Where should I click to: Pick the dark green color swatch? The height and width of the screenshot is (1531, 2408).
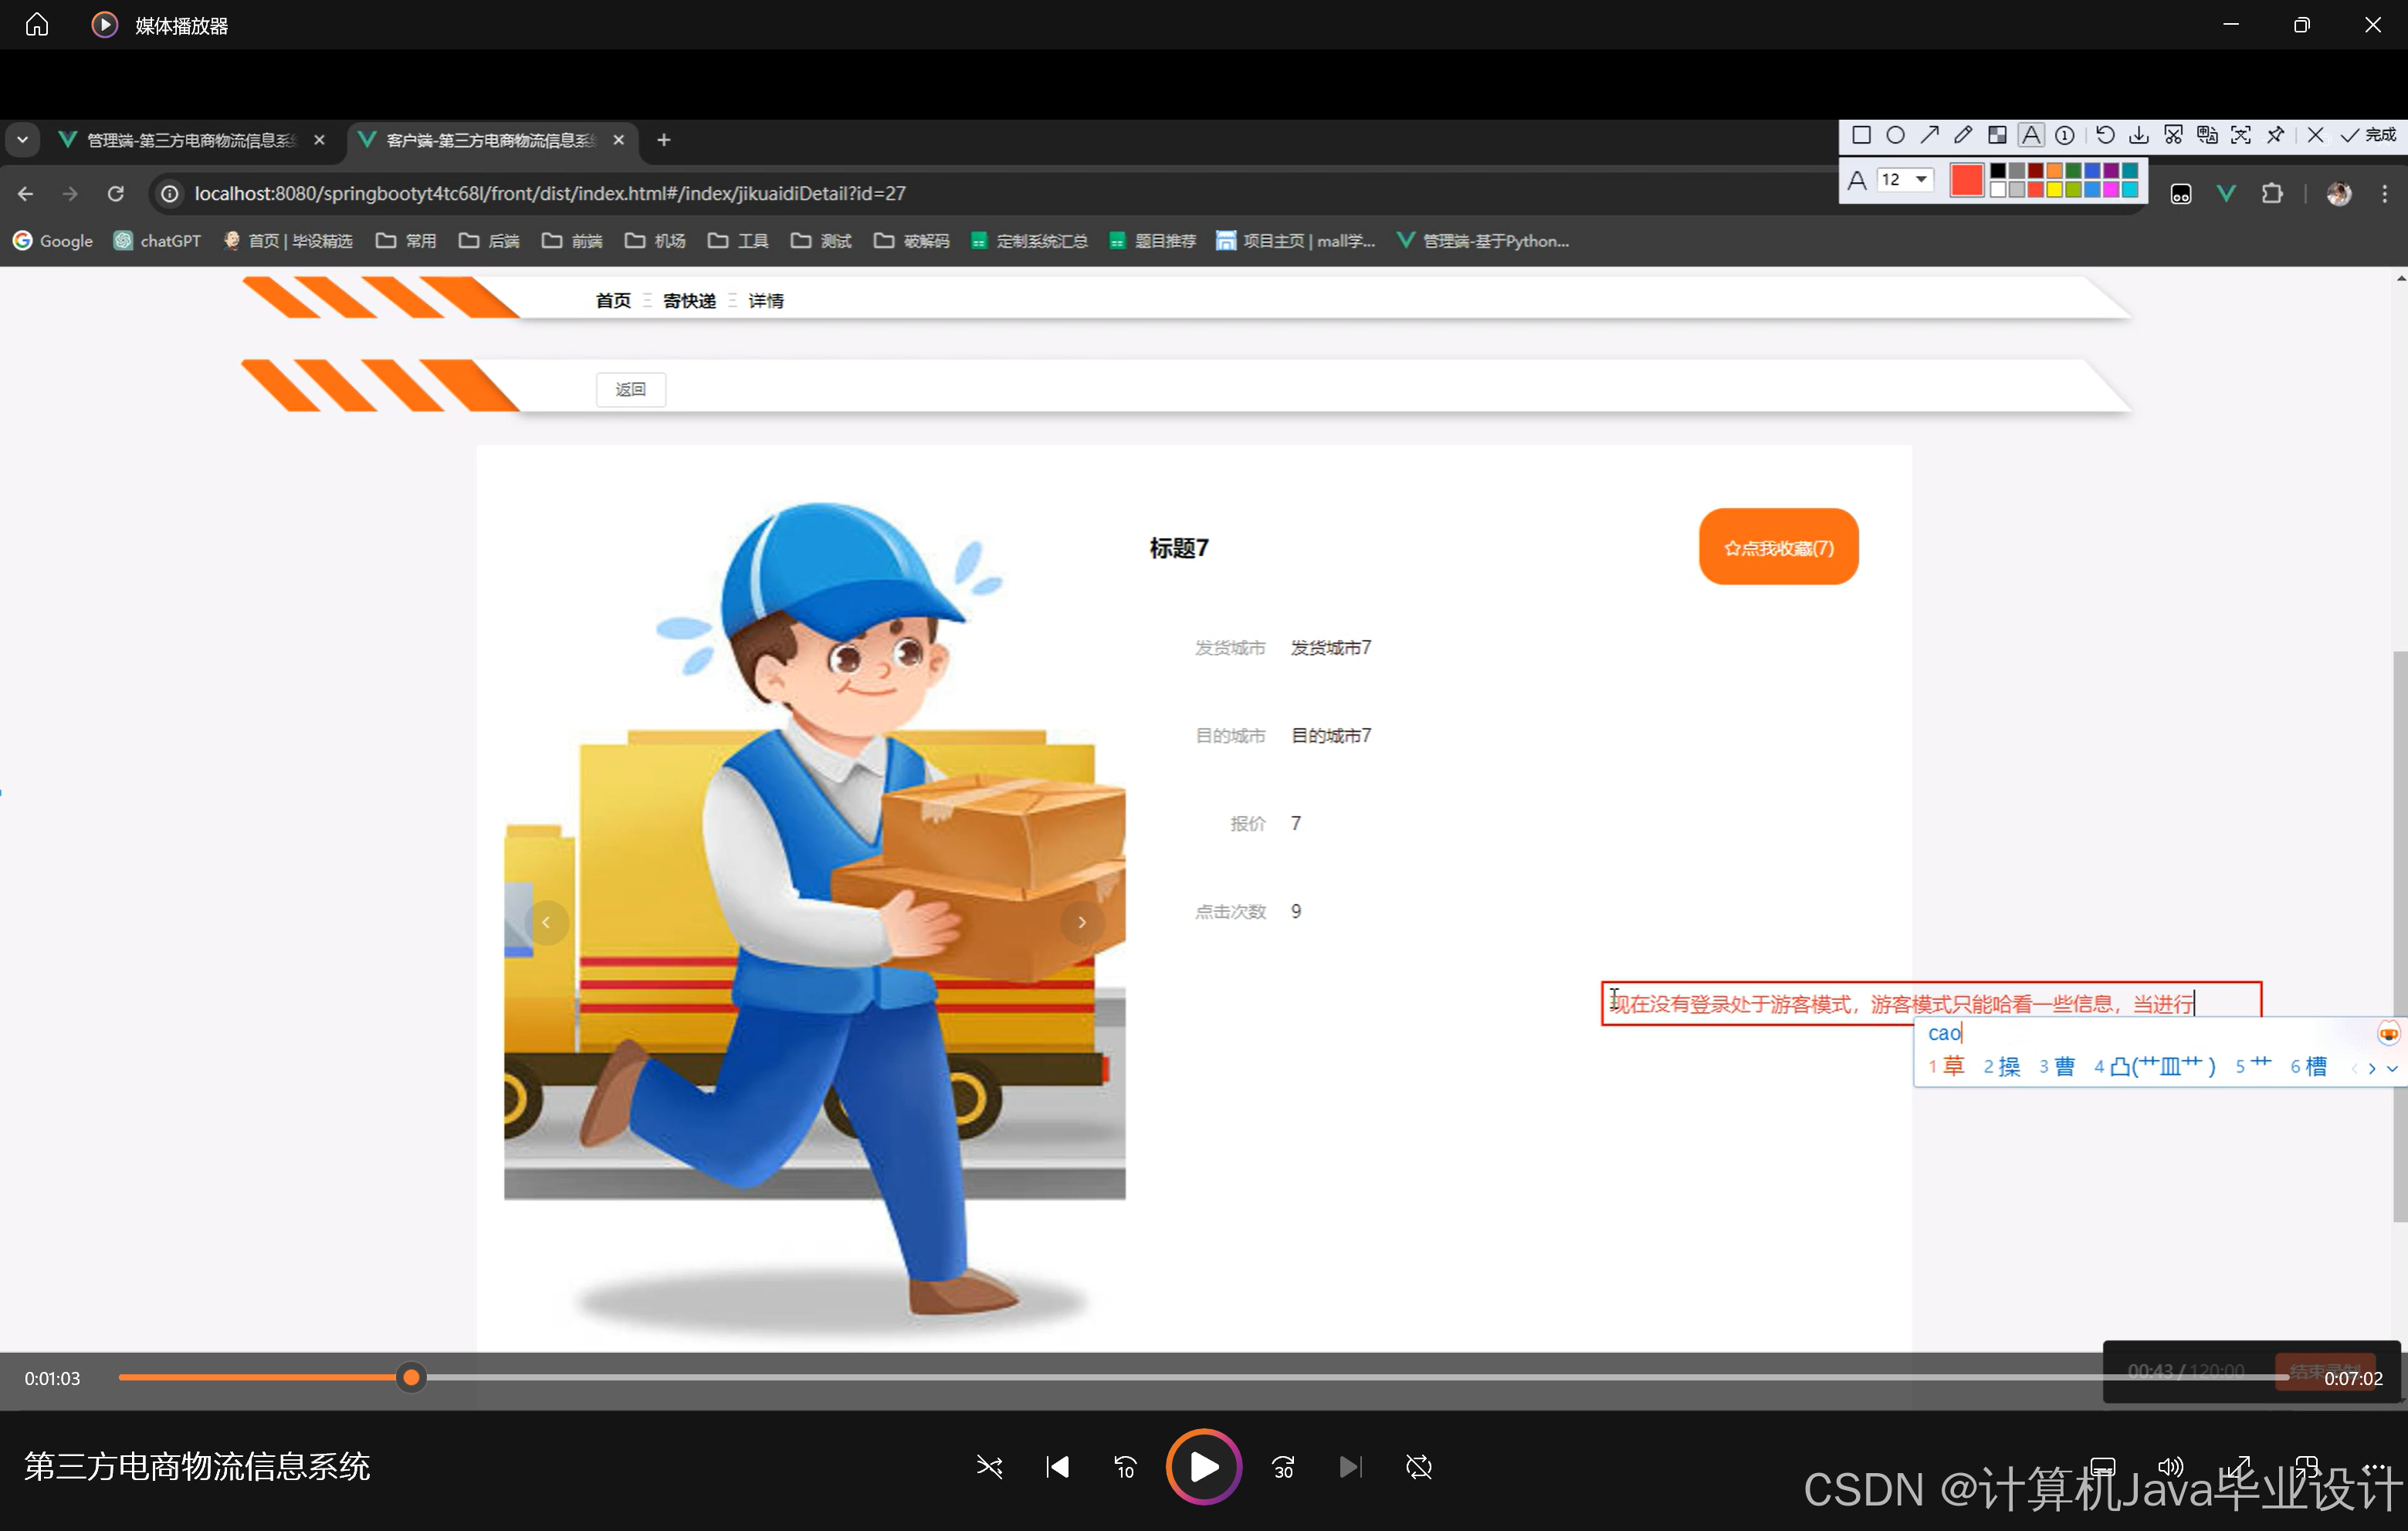click(2073, 171)
